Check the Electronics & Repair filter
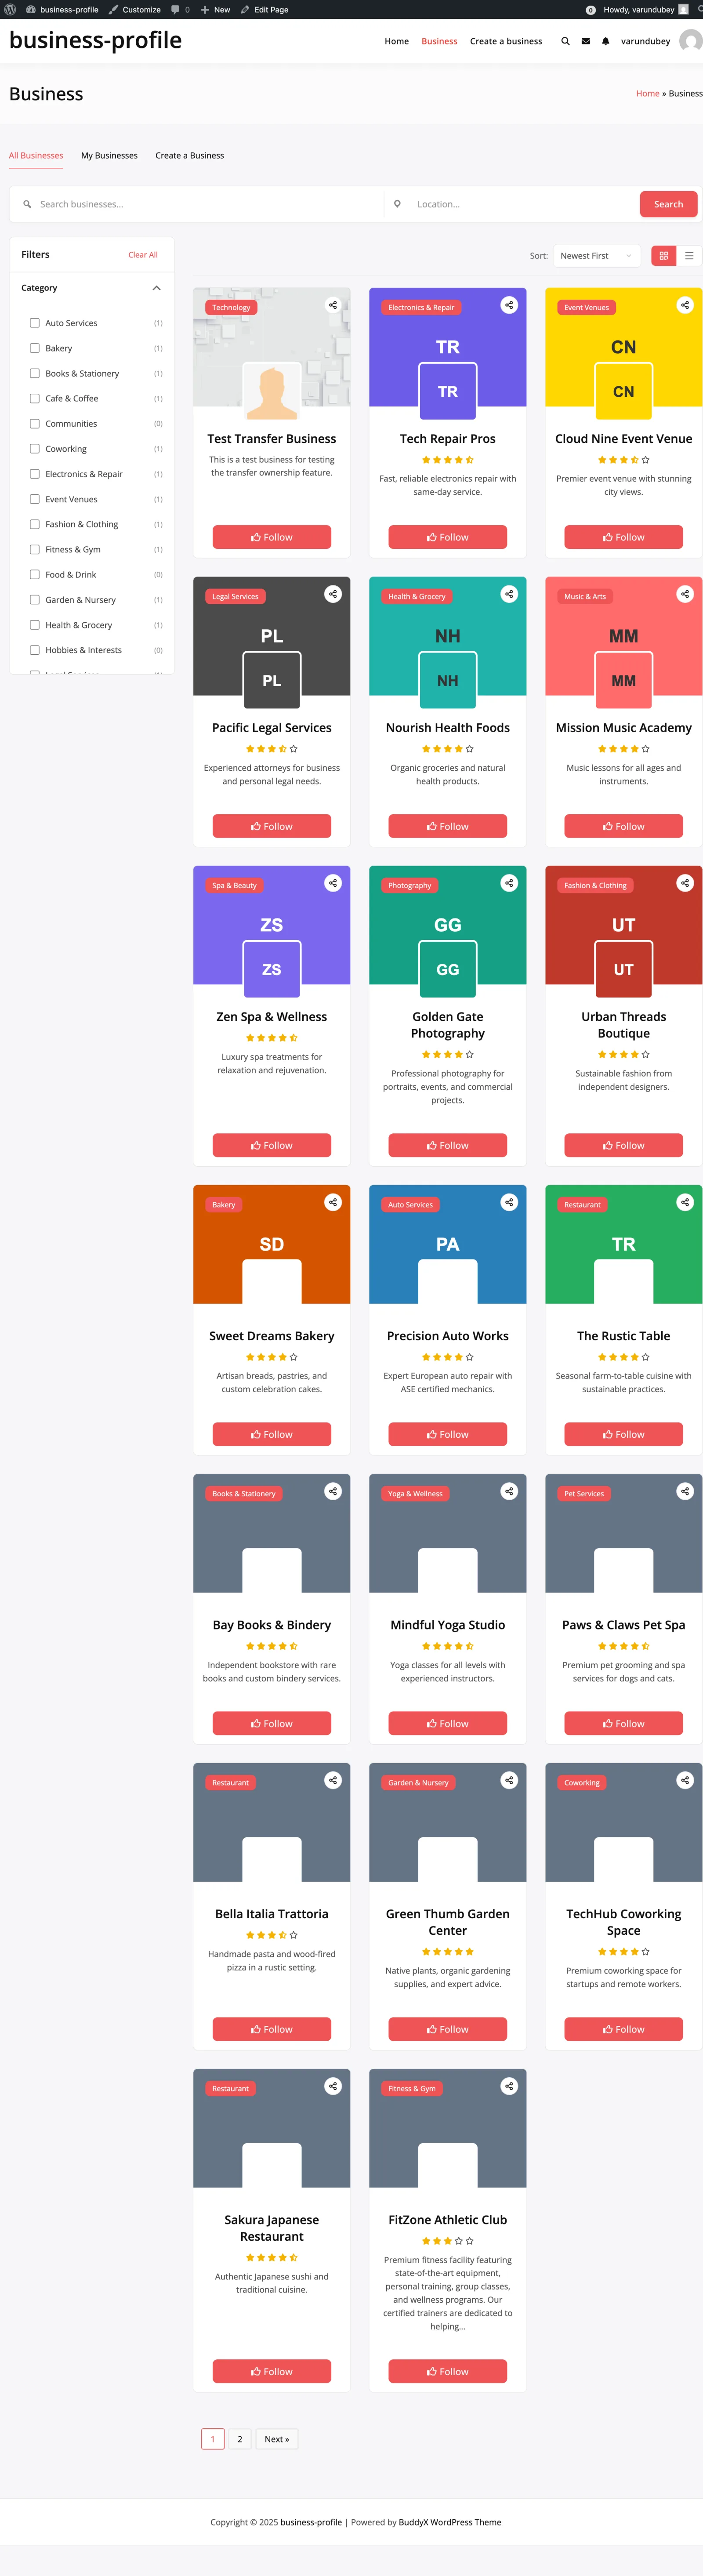This screenshot has height=2576, width=703. 35,474
